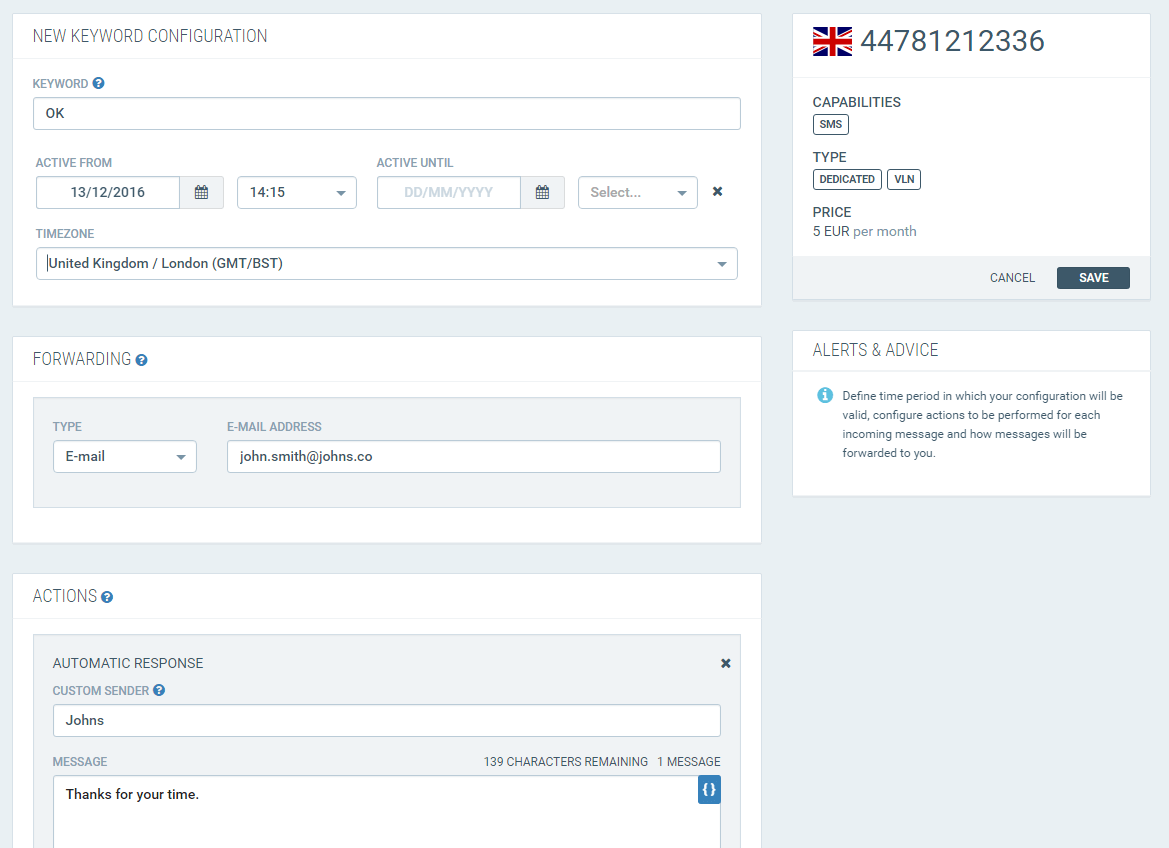The image size is (1169, 848).
Task: Click the Forwarding help icon
Action: pos(142,360)
